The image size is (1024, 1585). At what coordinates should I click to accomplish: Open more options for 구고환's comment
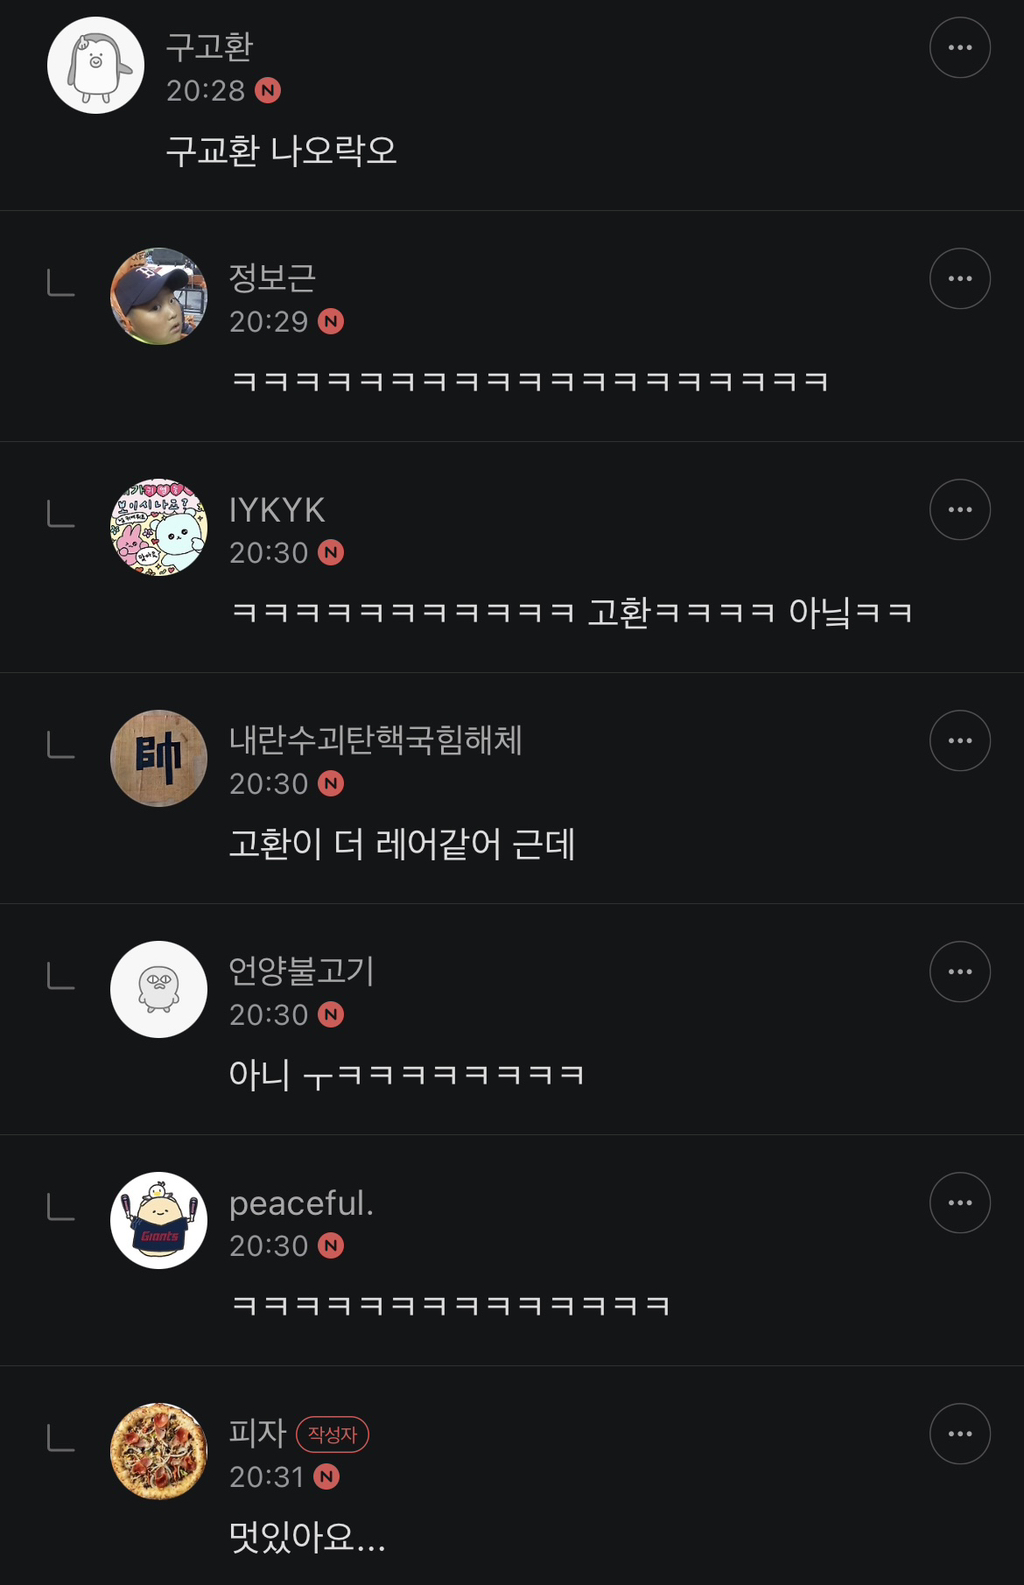tap(960, 47)
